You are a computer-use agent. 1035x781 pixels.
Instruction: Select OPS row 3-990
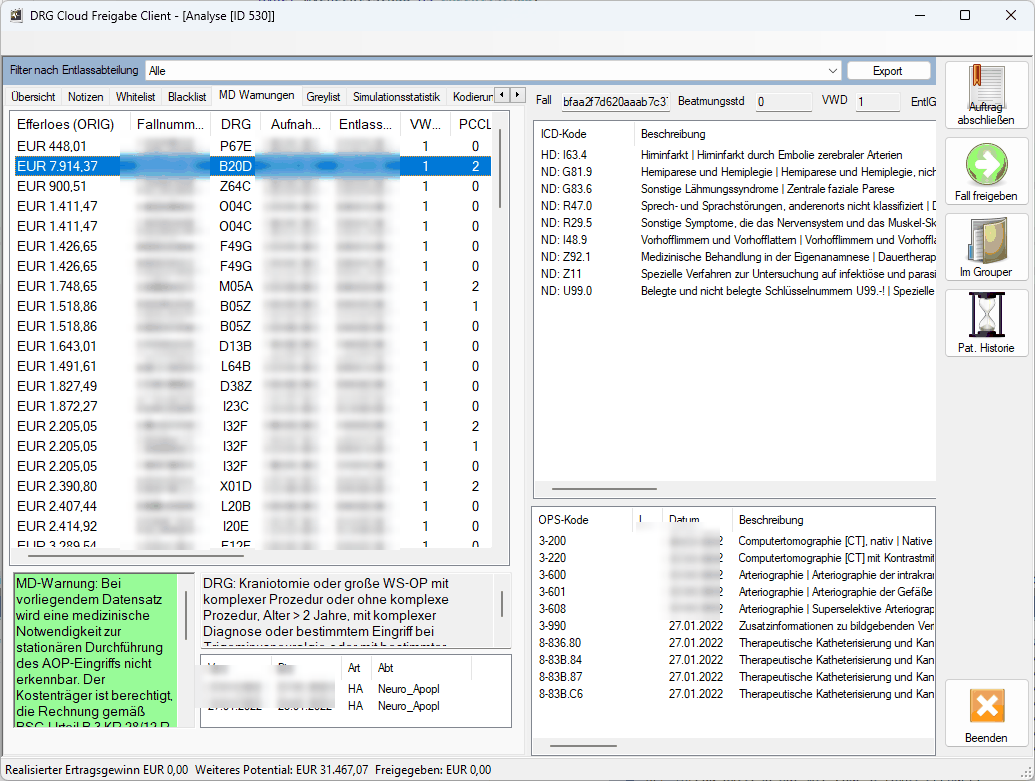click(x=734, y=626)
